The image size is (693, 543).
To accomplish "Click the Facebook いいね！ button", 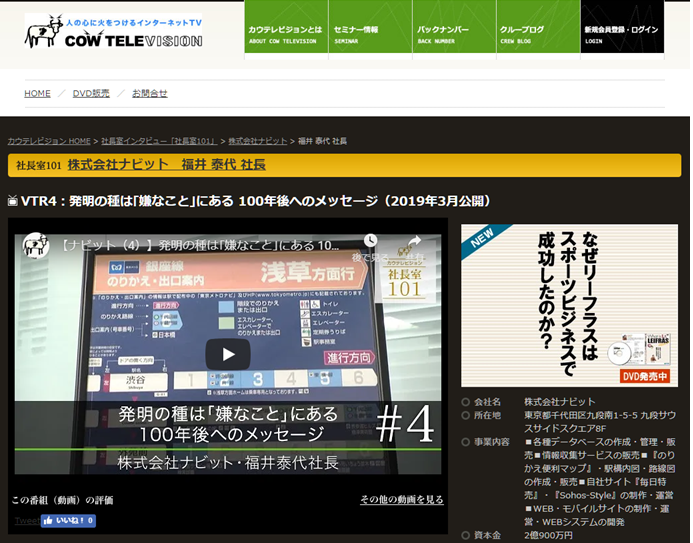I will (68, 520).
